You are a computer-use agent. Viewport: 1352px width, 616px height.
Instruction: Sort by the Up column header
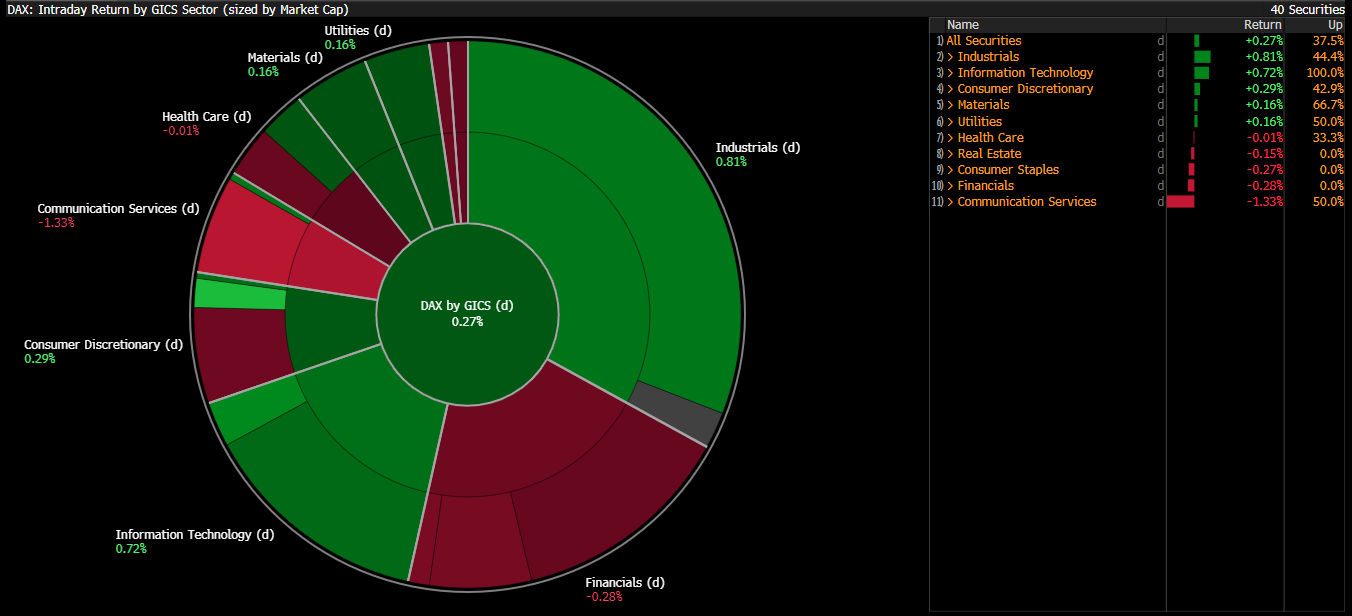coord(1335,25)
